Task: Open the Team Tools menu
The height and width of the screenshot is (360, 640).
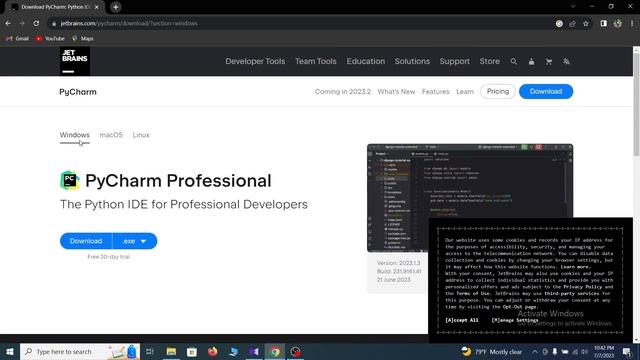Action: coord(316,61)
